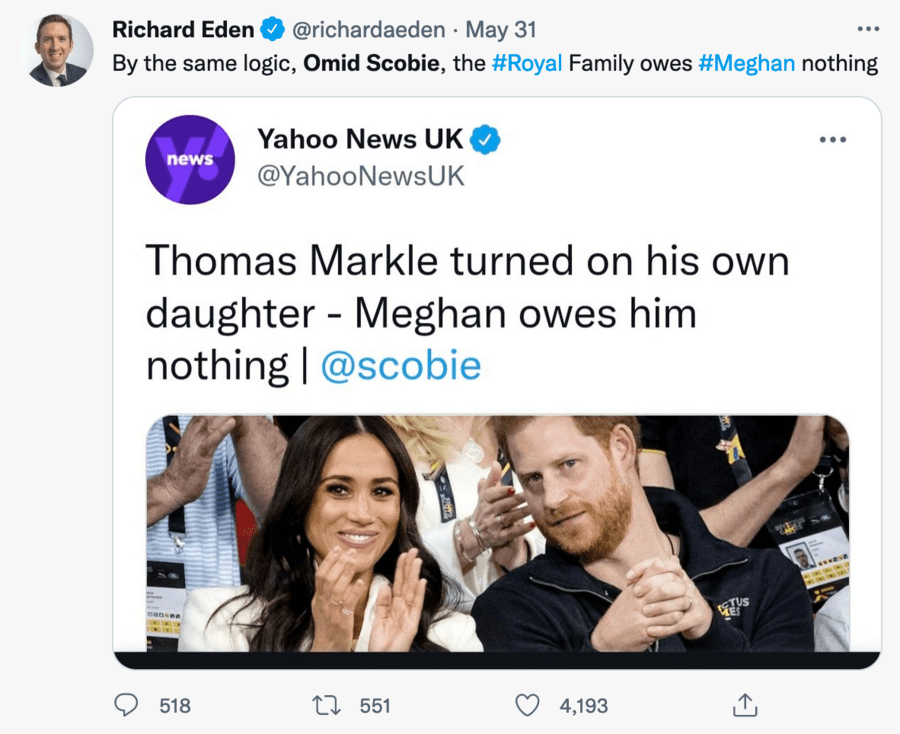Like the tweet with the heart icon

pos(527,705)
